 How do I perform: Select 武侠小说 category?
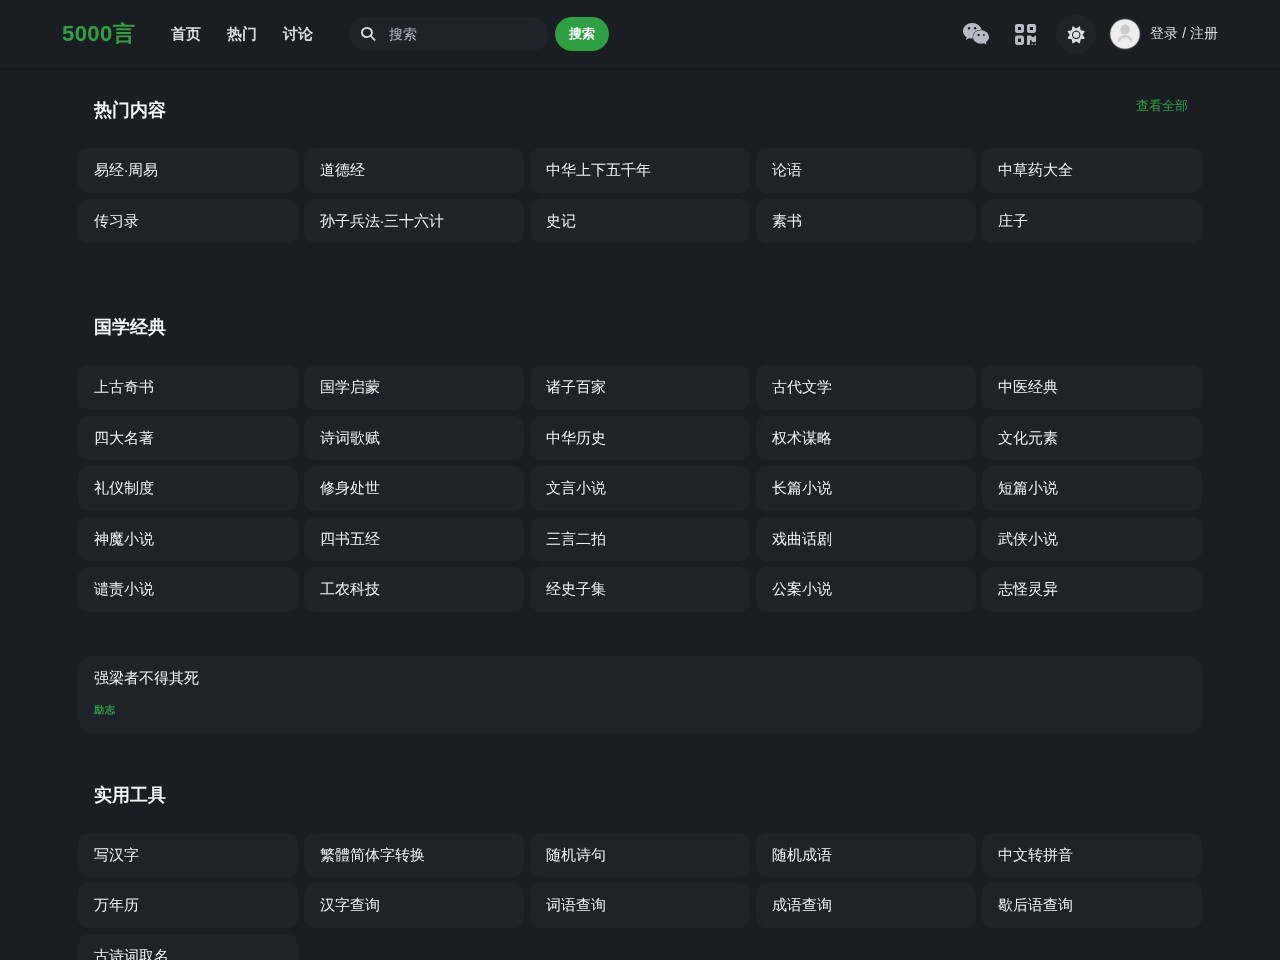[x=1092, y=539]
